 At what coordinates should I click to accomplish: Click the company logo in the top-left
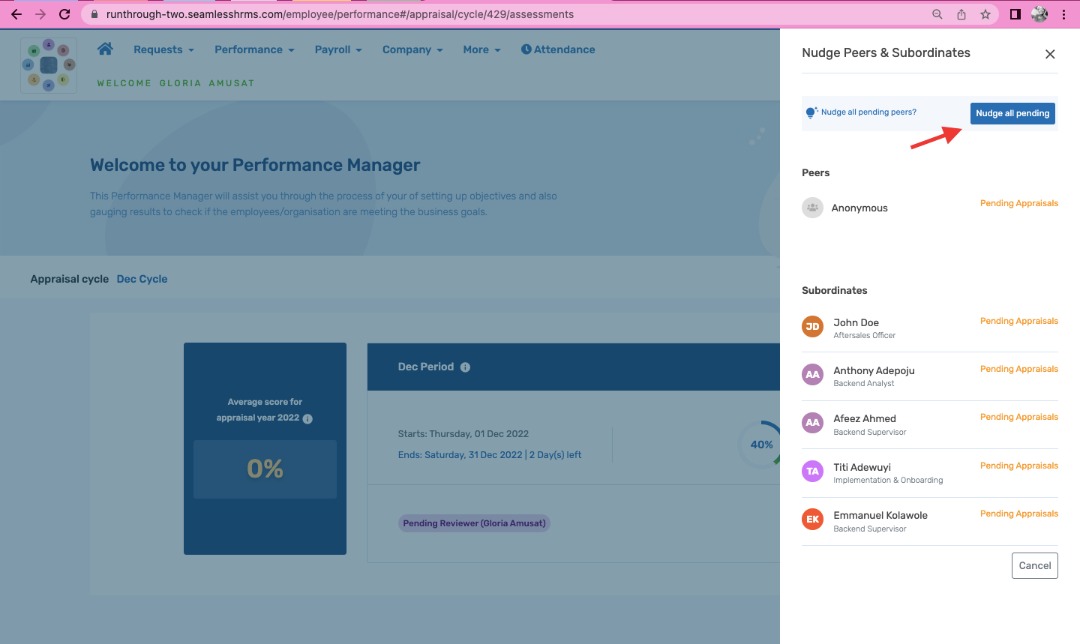[x=46, y=64]
